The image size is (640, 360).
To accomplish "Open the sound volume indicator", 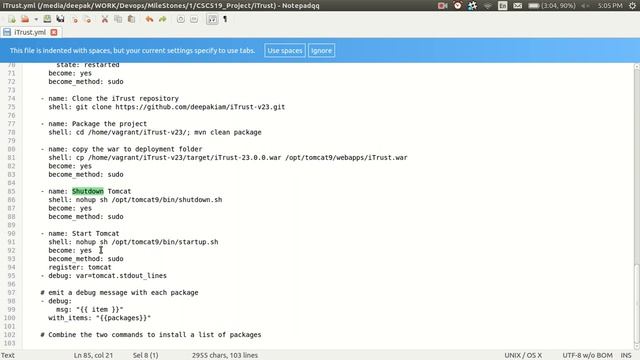I will (585, 6).
